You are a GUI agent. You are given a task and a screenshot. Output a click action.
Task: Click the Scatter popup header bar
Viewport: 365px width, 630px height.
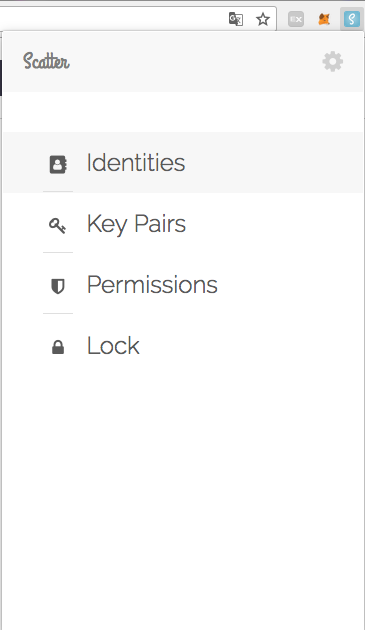pyautogui.click(x=183, y=61)
